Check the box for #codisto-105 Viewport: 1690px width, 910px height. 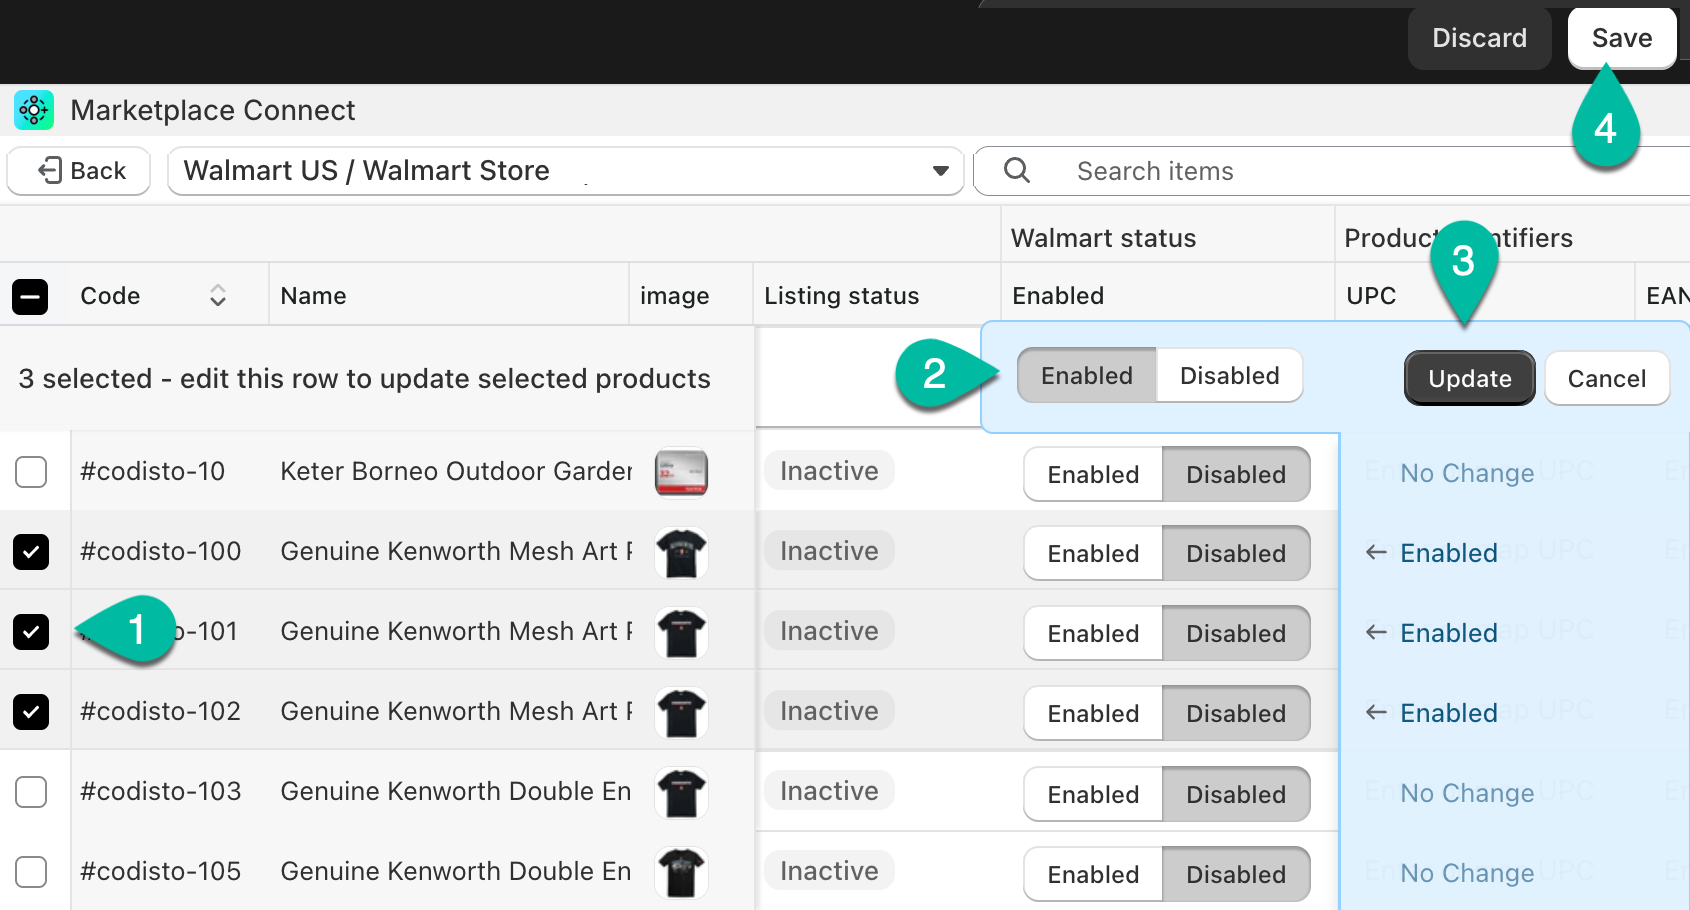tap(31, 871)
